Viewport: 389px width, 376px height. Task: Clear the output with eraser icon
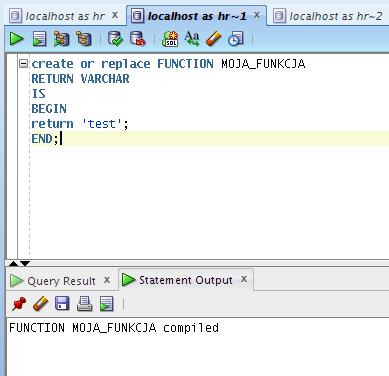click(x=41, y=304)
